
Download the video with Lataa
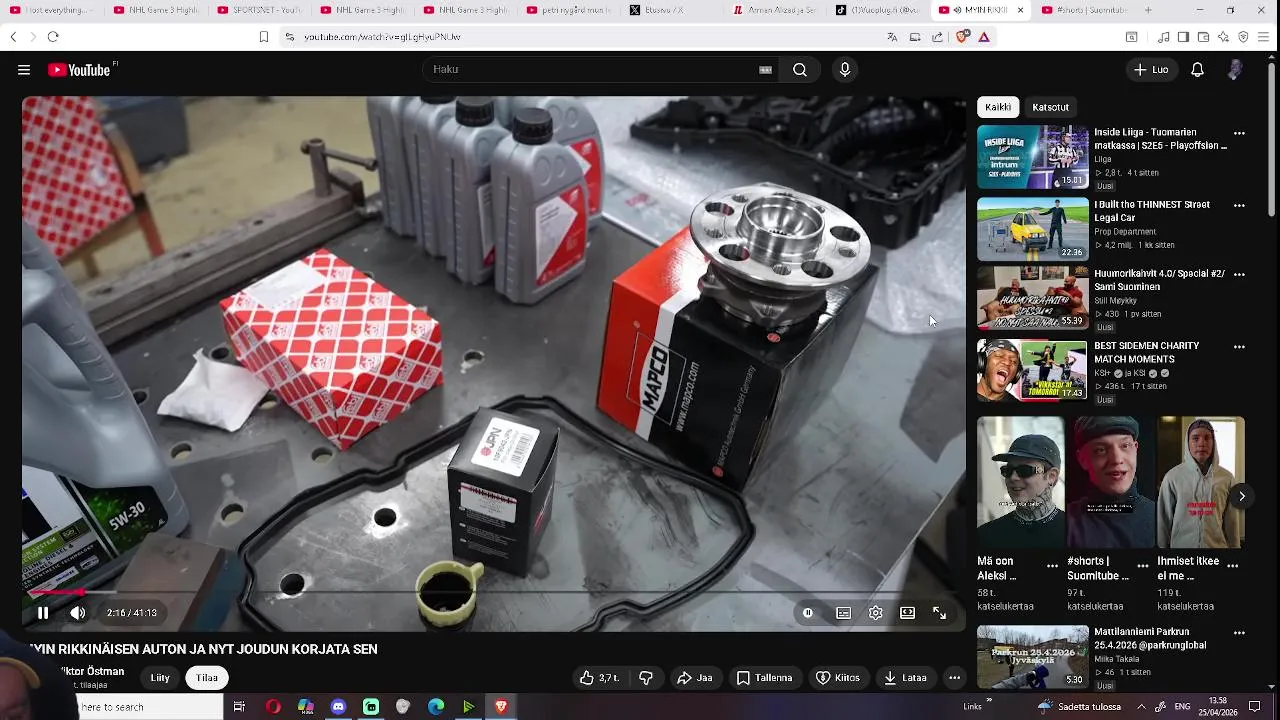pos(905,678)
